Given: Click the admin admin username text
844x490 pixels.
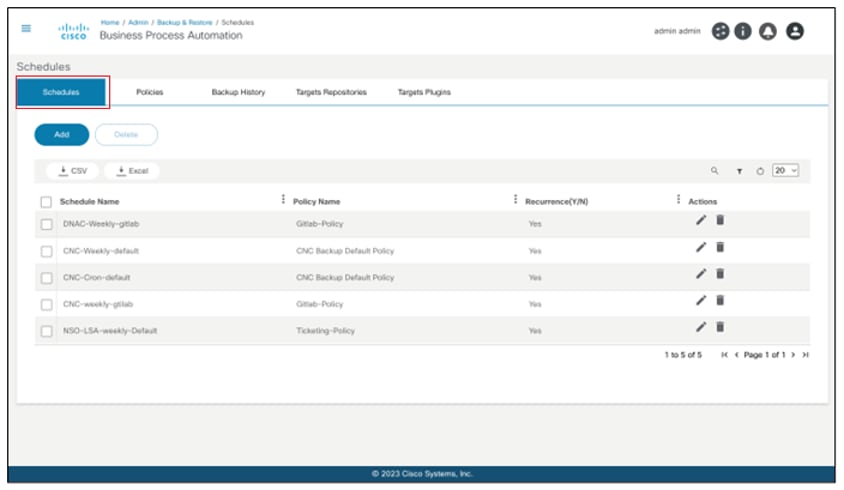Looking at the screenshot, I should (677, 31).
